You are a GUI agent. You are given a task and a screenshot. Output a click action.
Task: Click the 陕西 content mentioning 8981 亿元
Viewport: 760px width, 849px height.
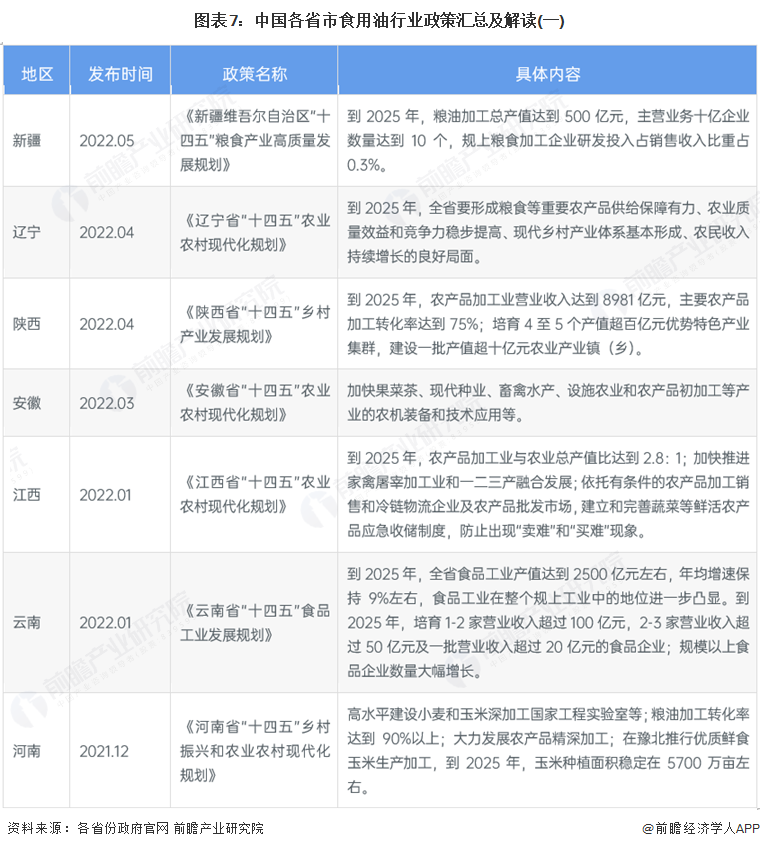[548, 324]
